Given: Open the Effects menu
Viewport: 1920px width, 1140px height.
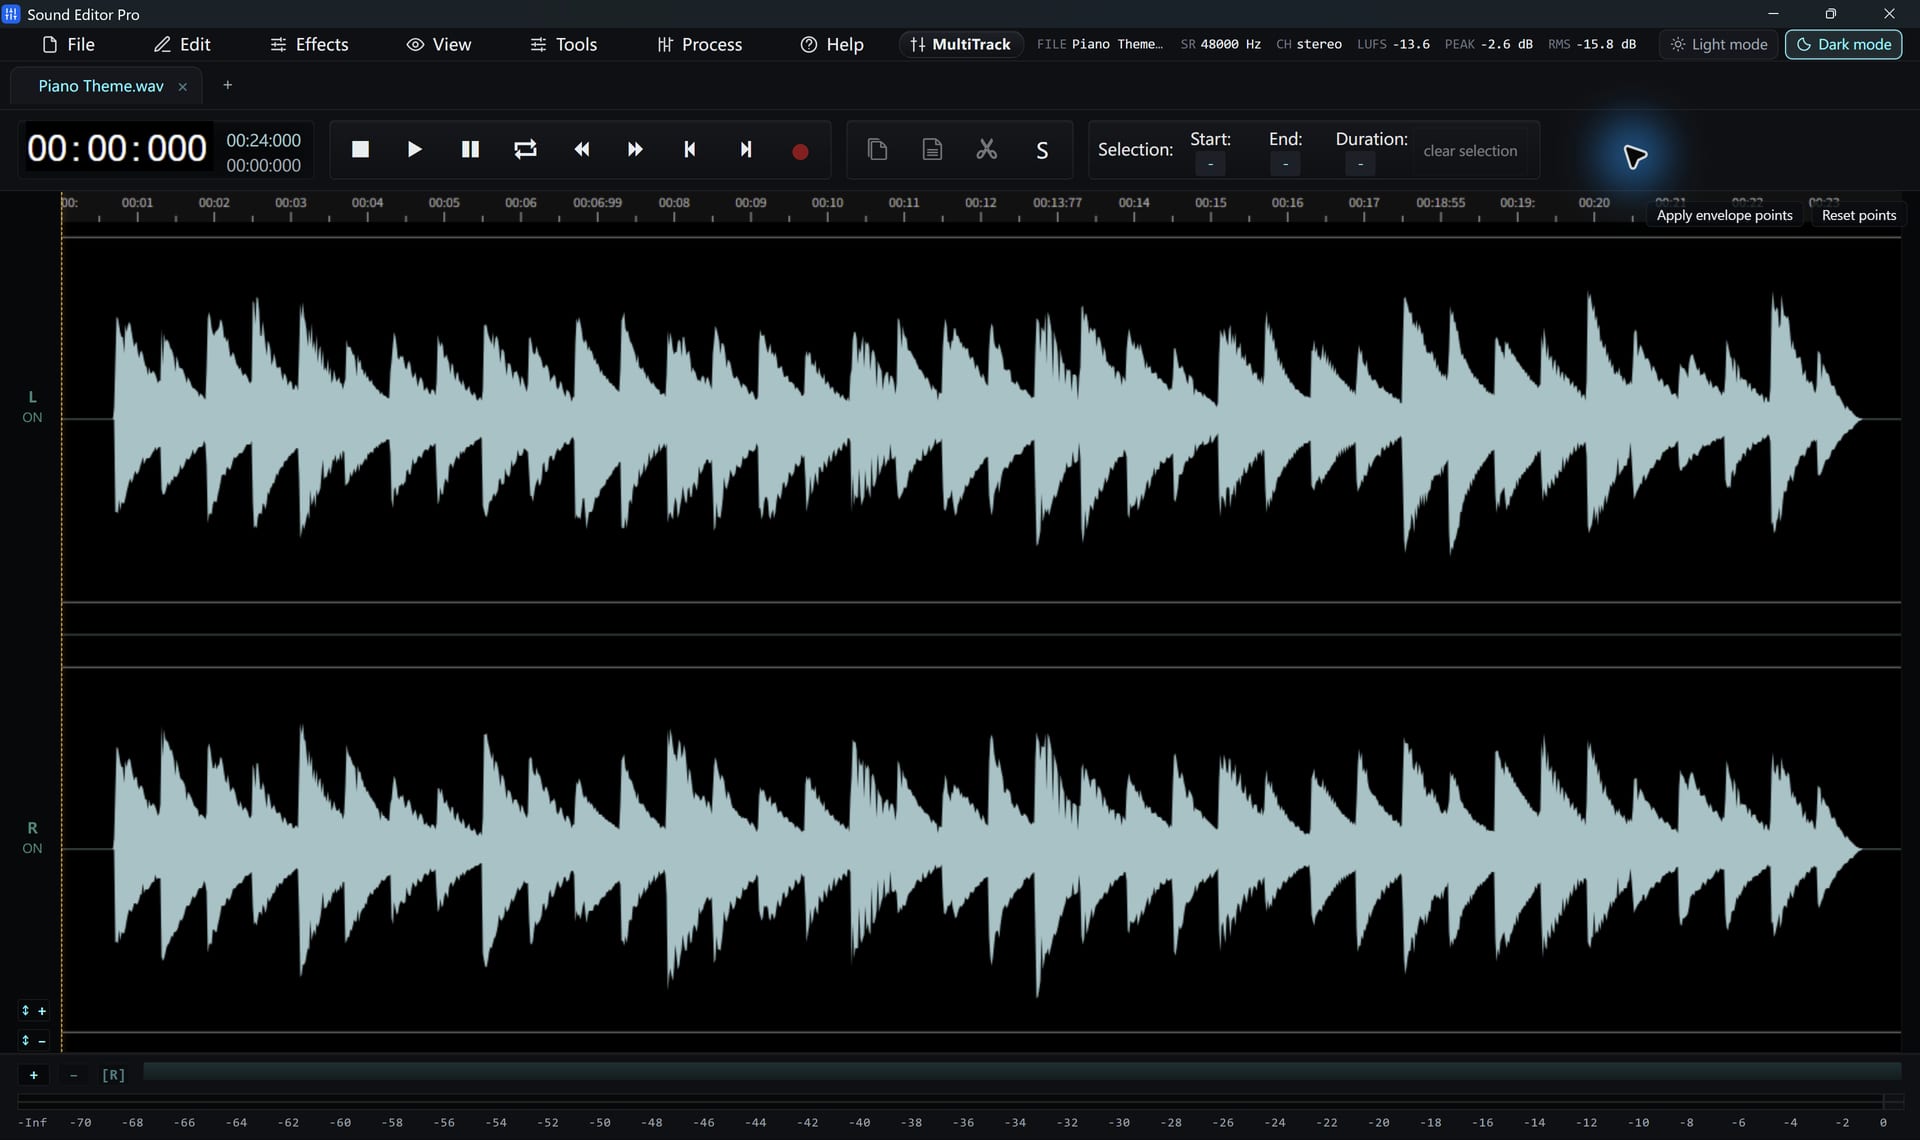Looking at the screenshot, I should tap(309, 44).
